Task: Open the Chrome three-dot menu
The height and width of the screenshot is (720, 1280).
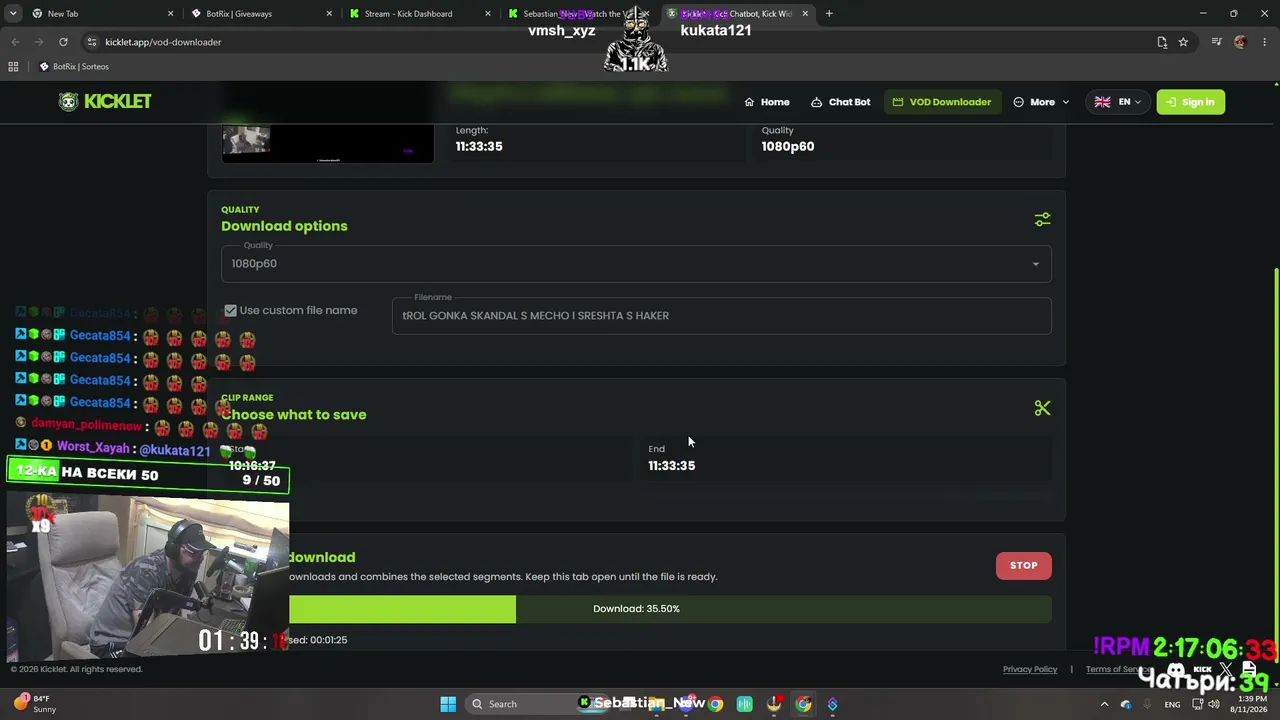Action: click(1265, 42)
